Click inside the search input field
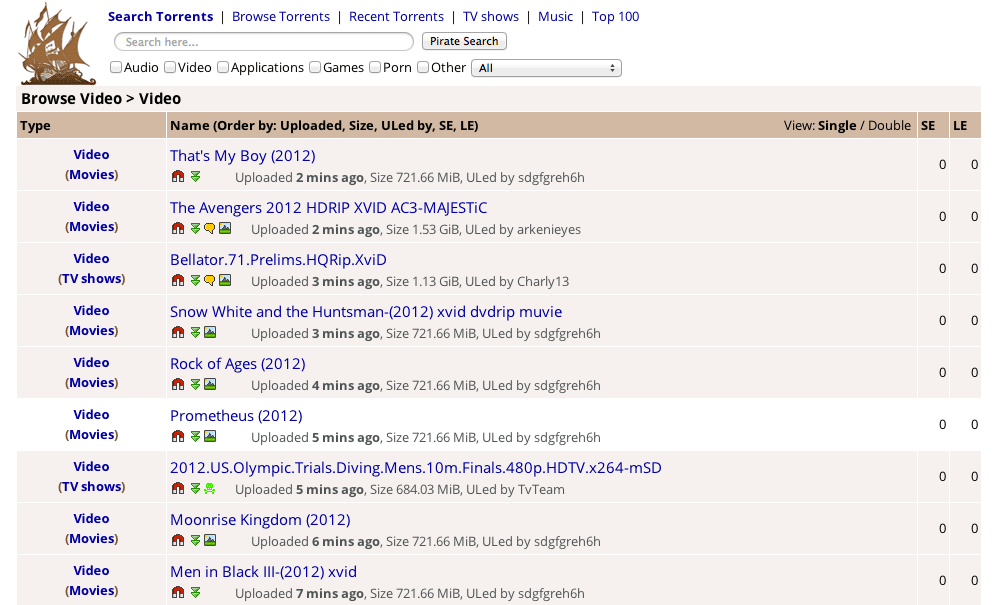 (x=263, y=41)
